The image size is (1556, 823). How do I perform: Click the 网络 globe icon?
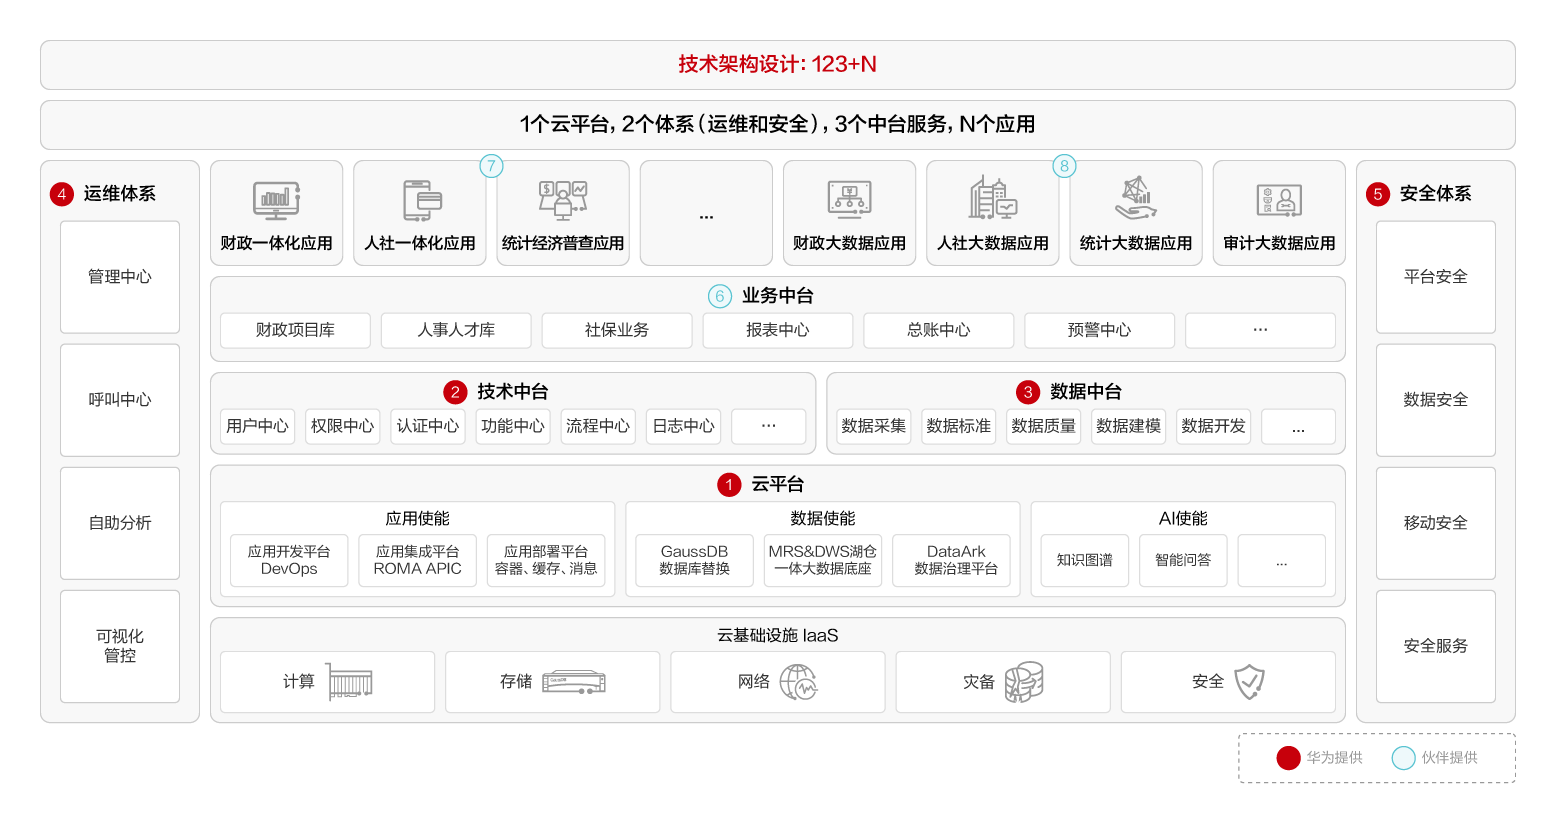[798, 682]
